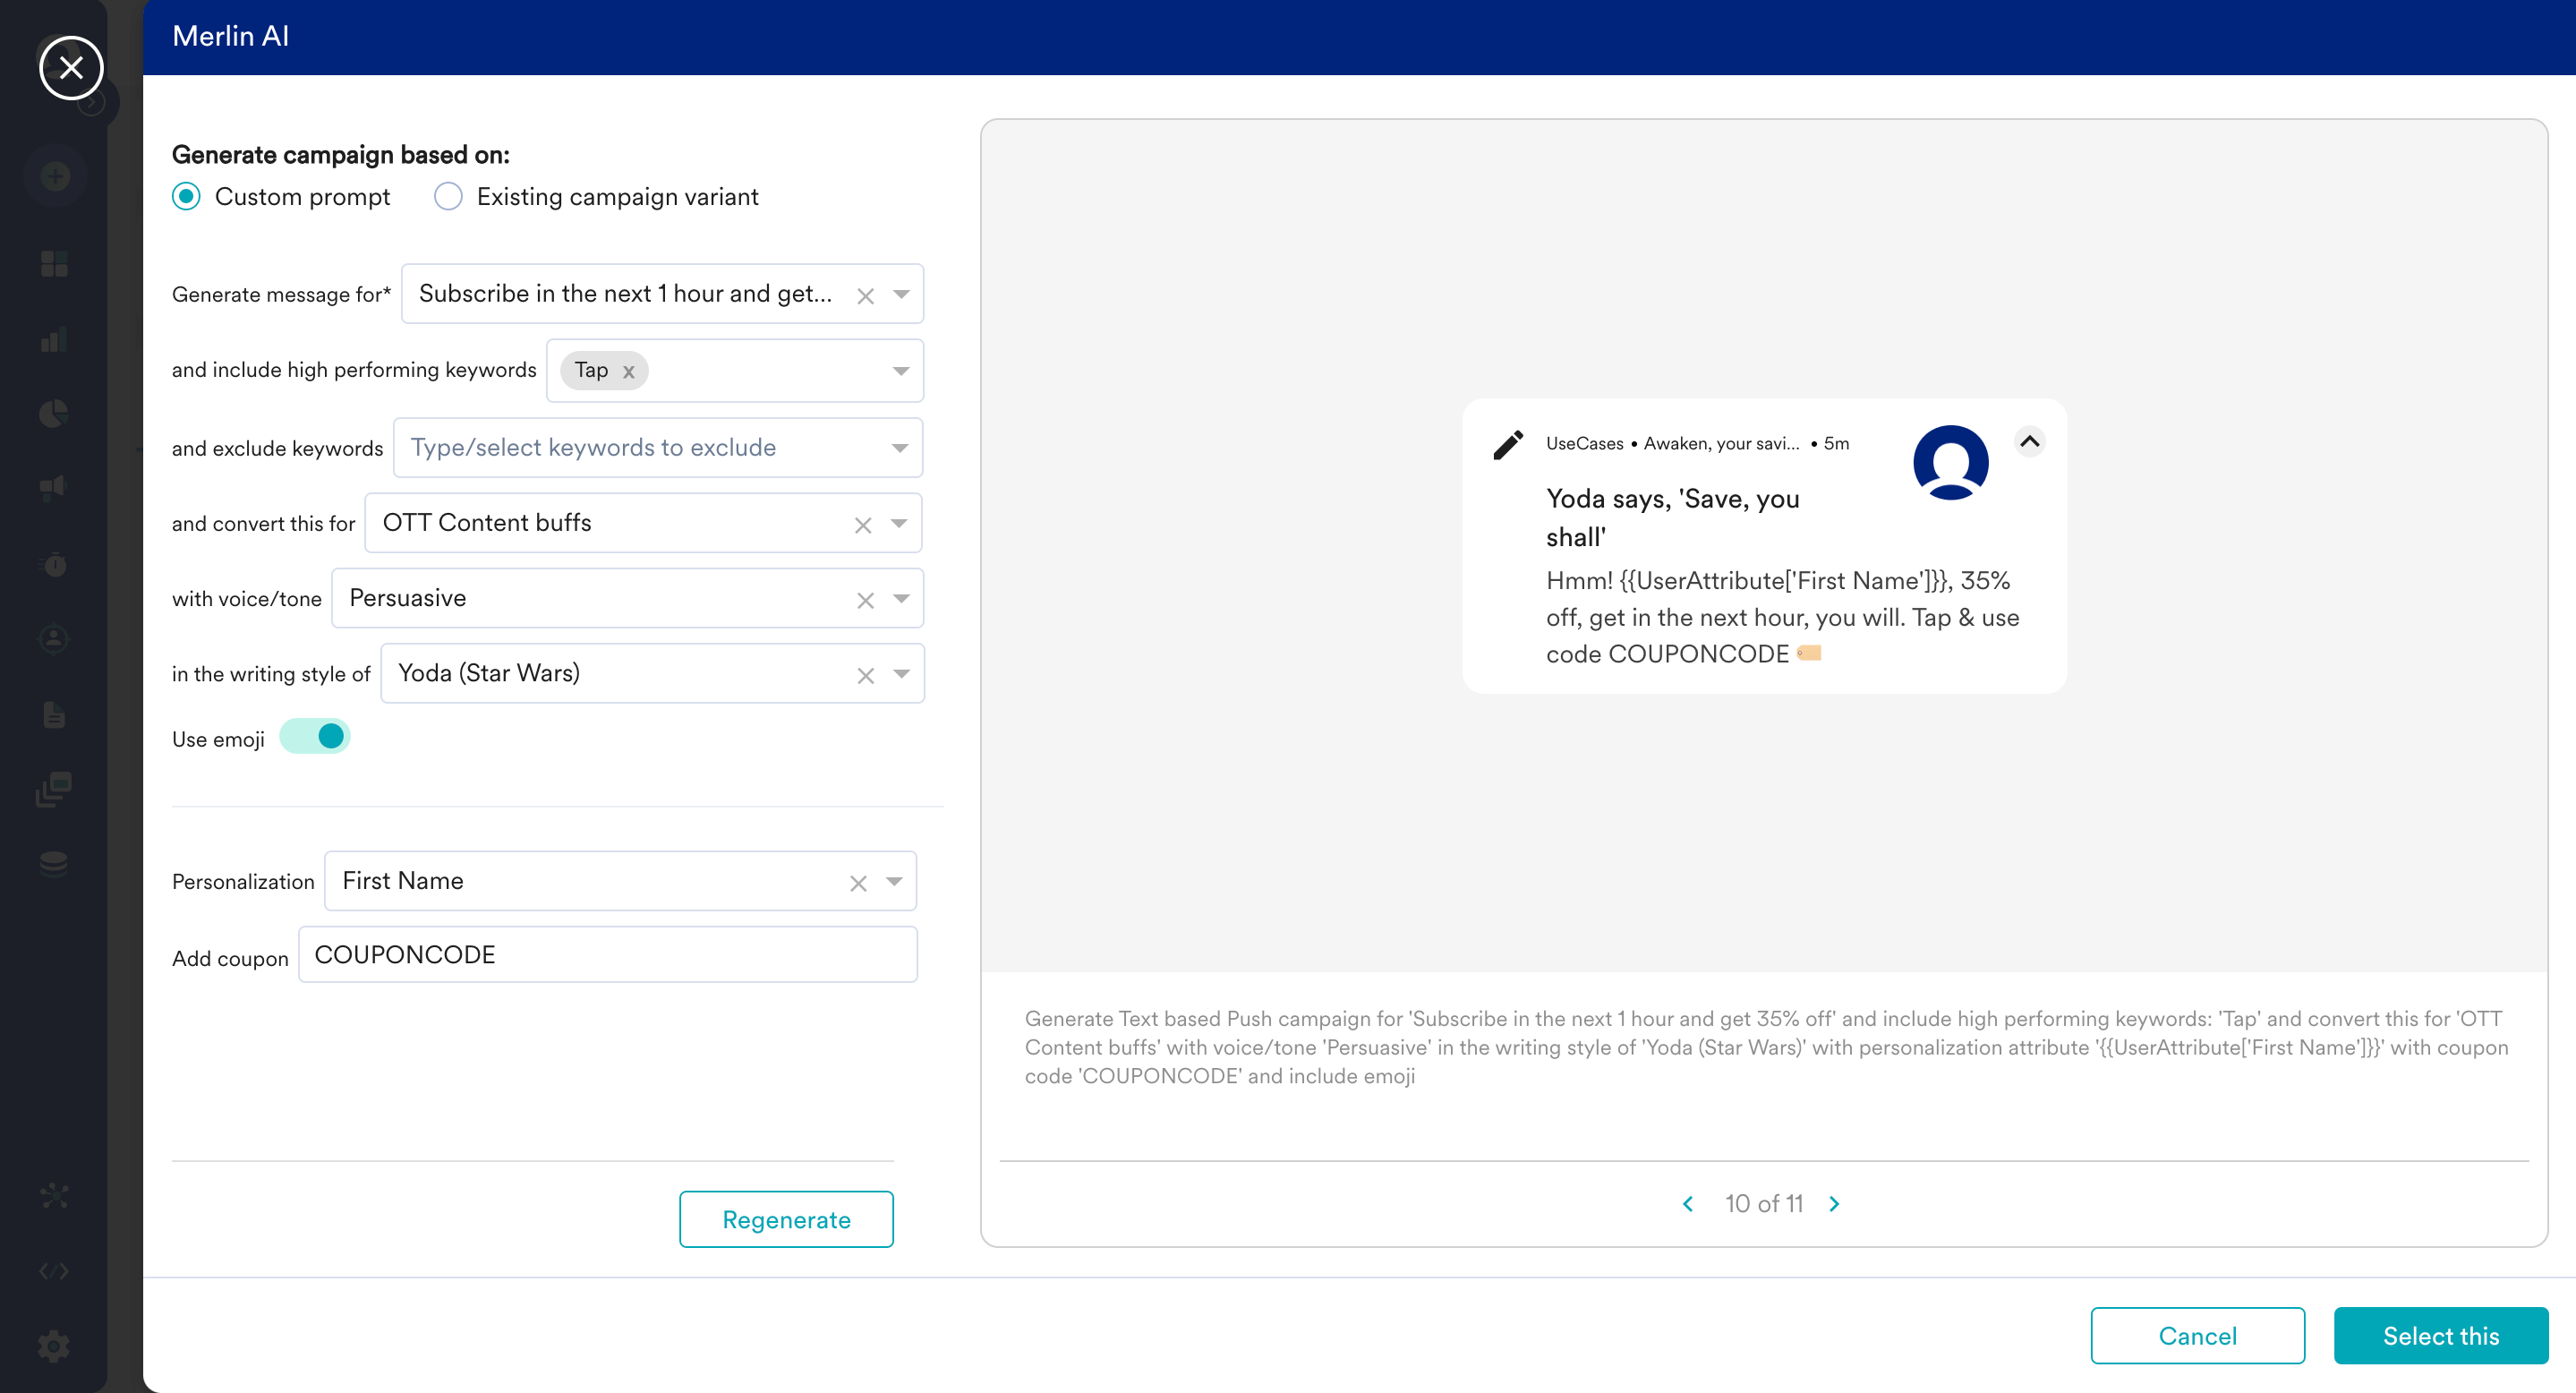2576x1393 pixels.
Task: Clear the Persuasive voice/tone selection
Action: pos(865,600)
